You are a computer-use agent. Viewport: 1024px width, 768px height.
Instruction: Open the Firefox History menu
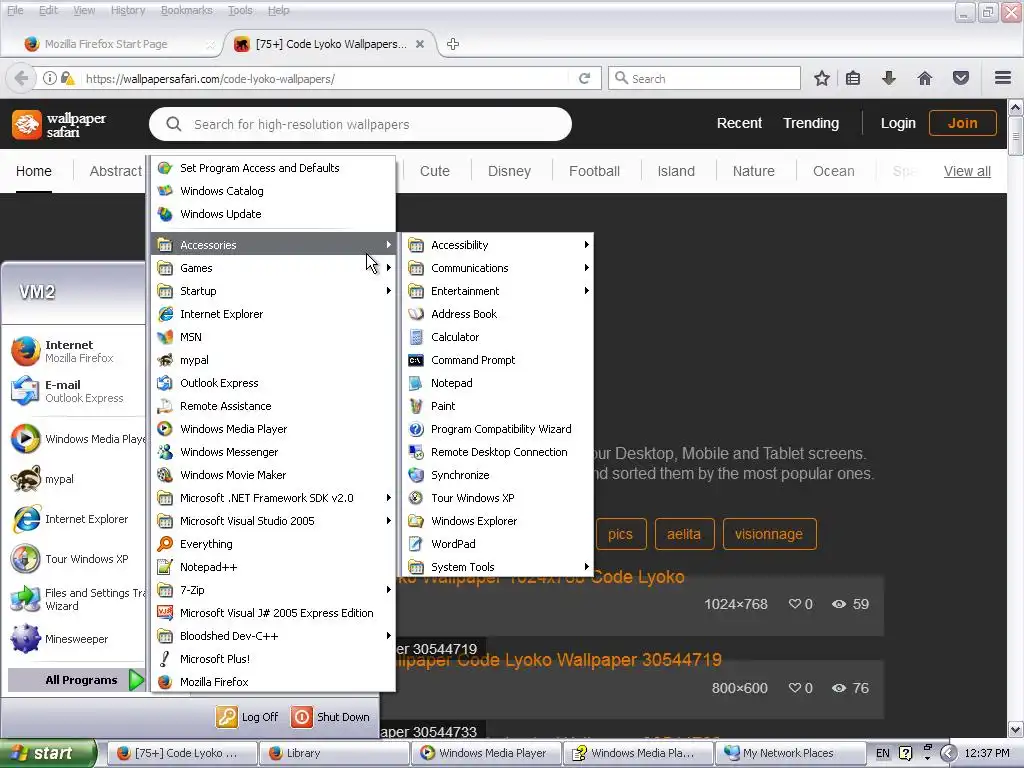(x=128, y=10)
